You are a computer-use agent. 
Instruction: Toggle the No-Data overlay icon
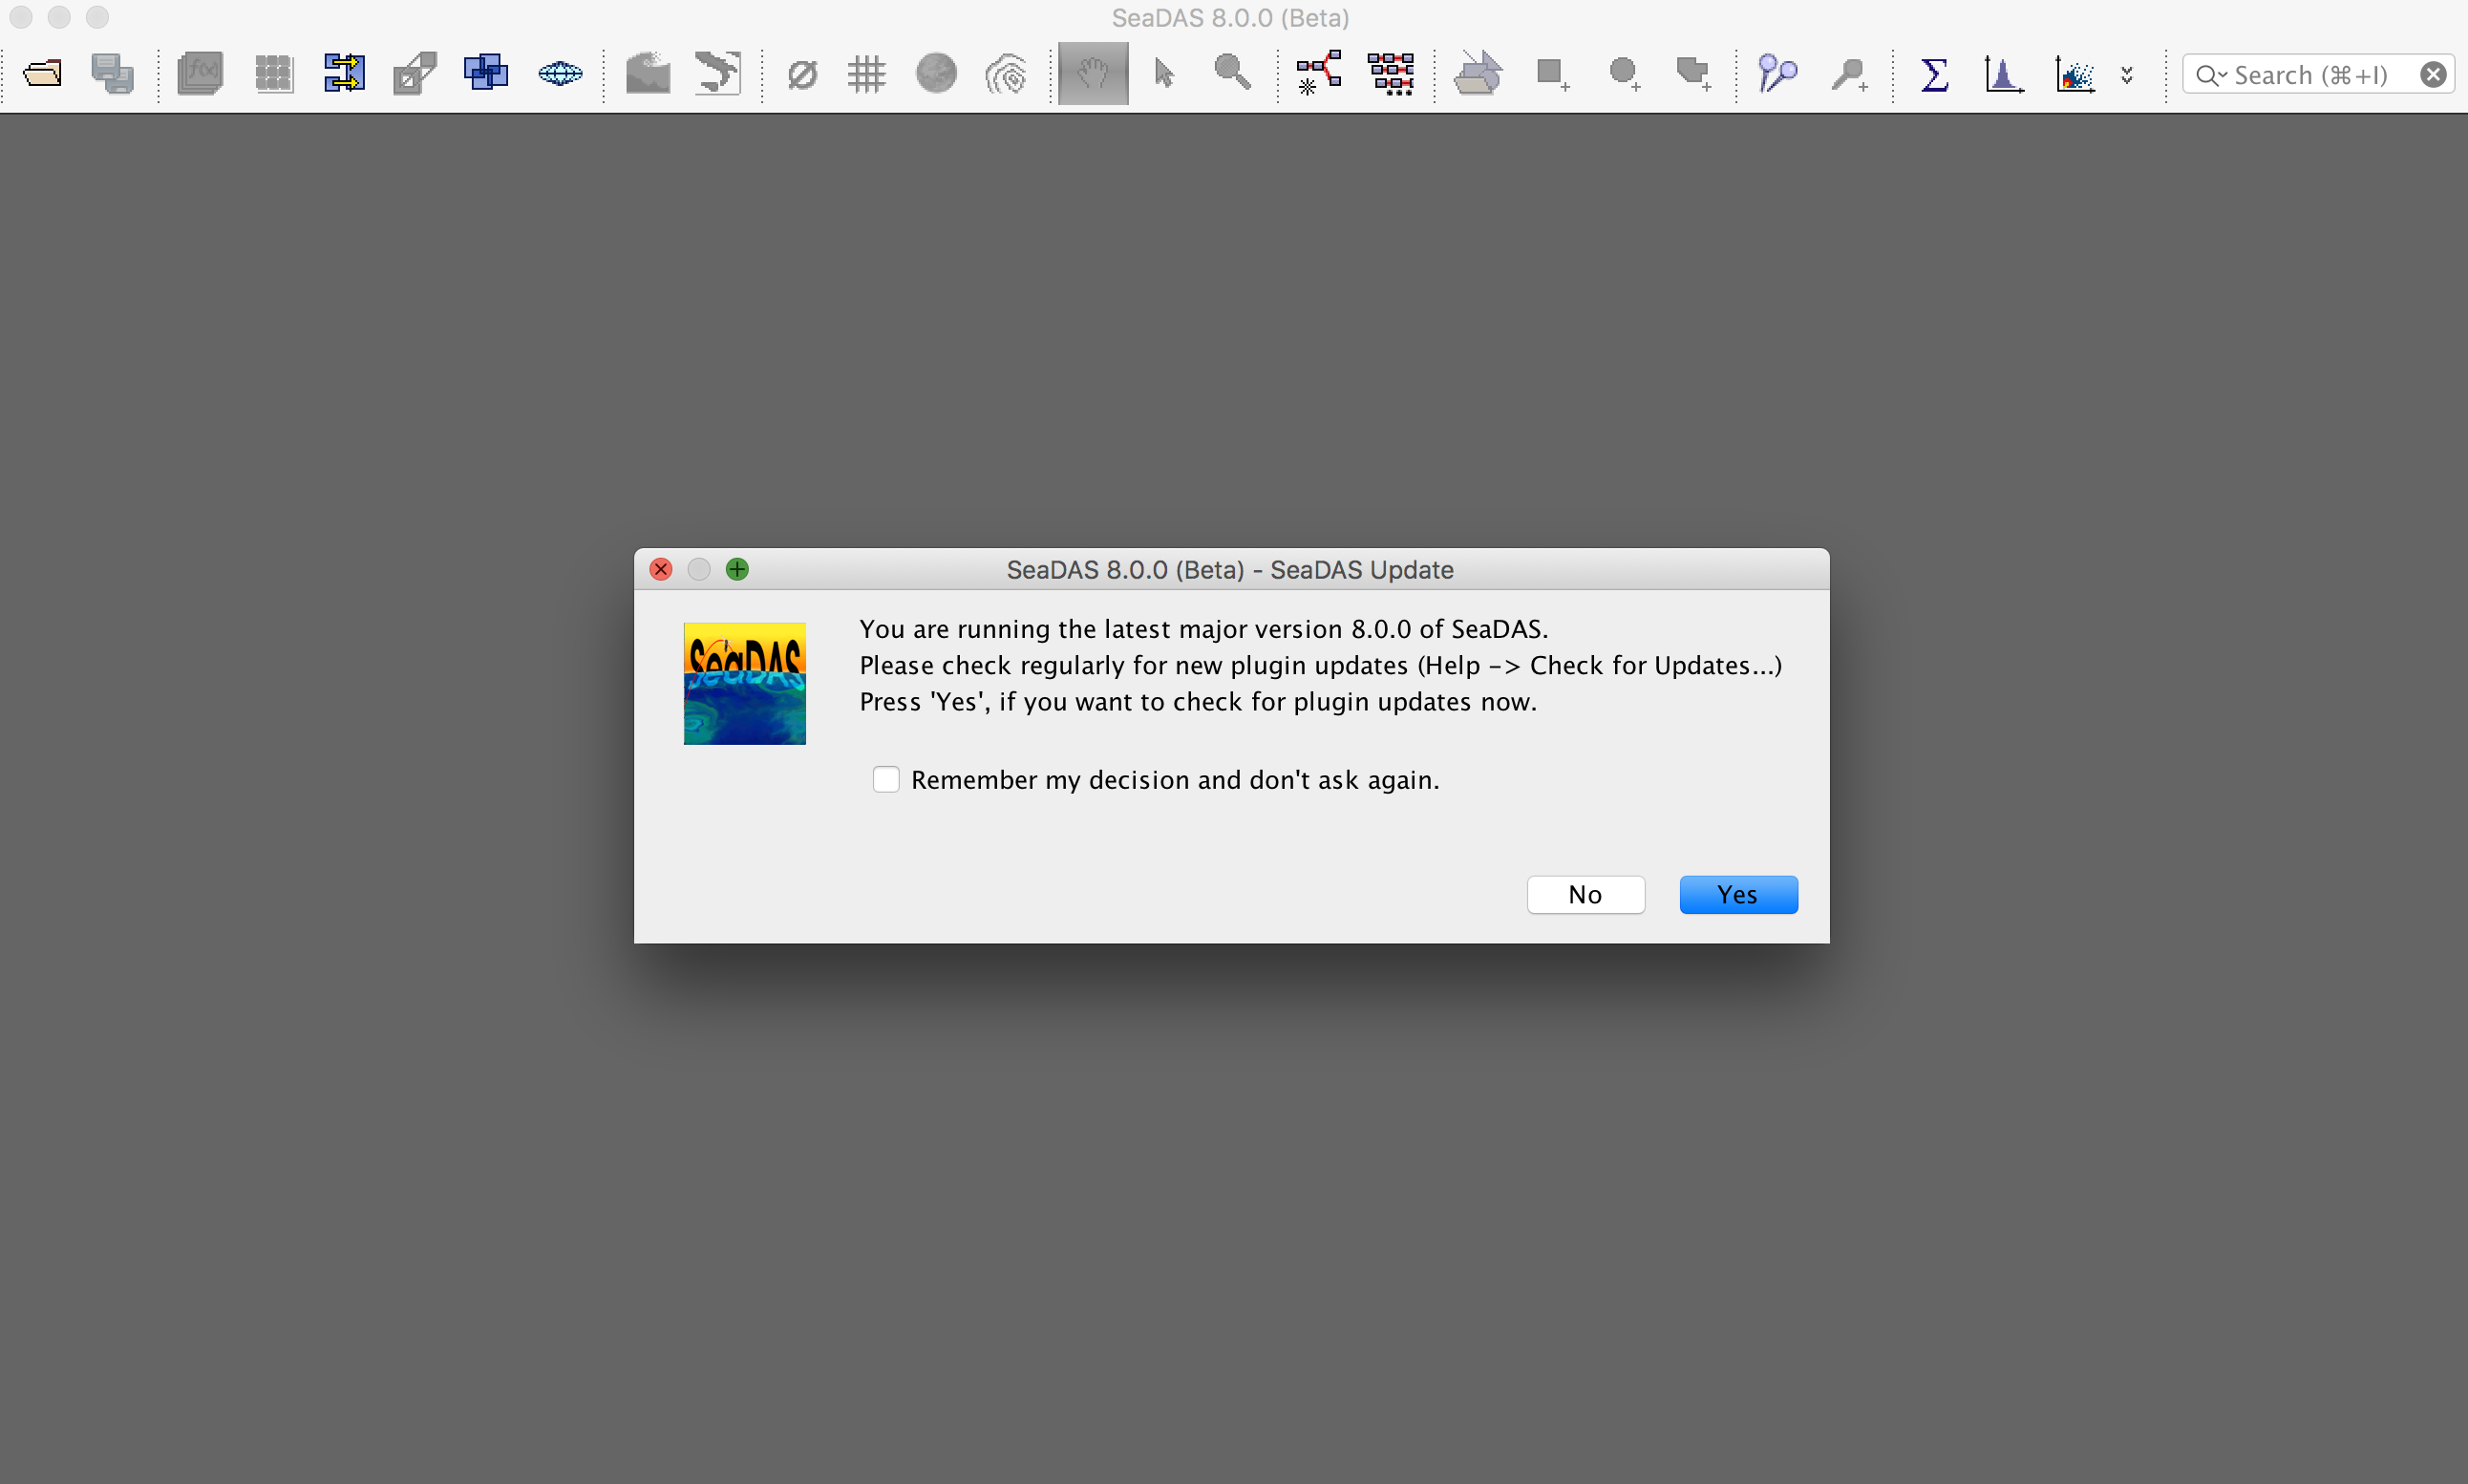tap(802, 74)
